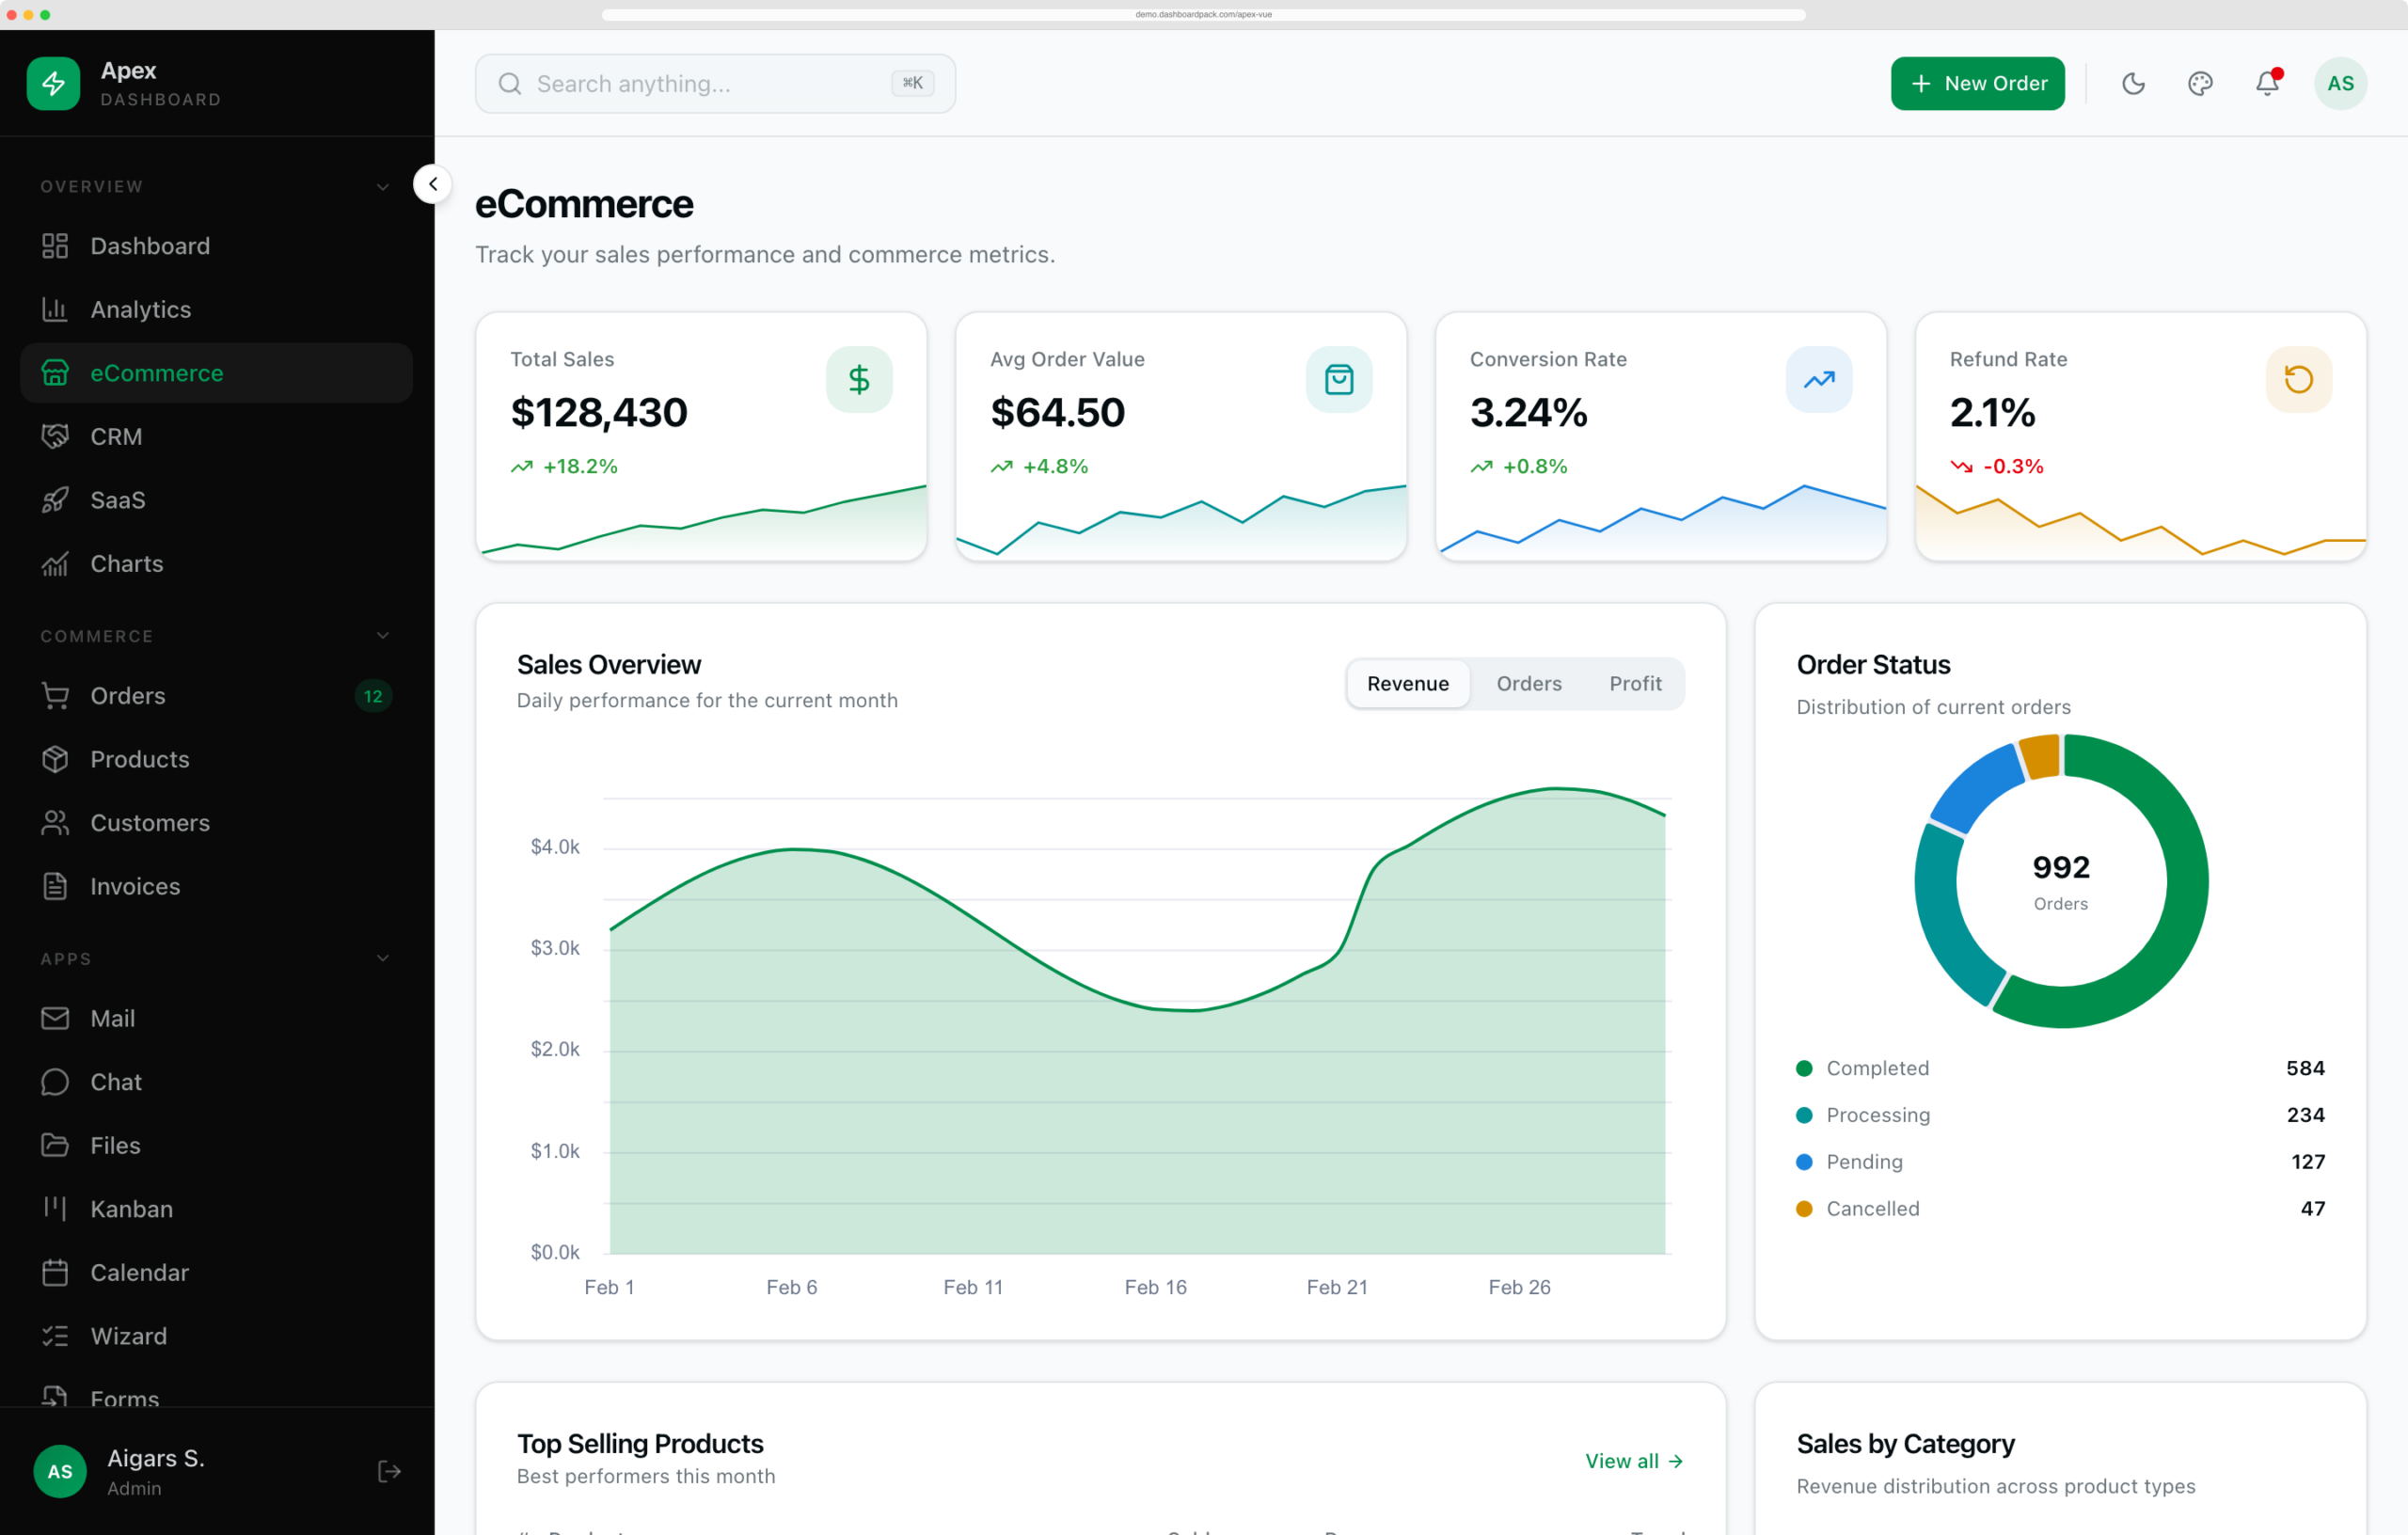2408x1535 pixels.
Task: Click the magnifier icon in search box
Action: coord(510,83)
